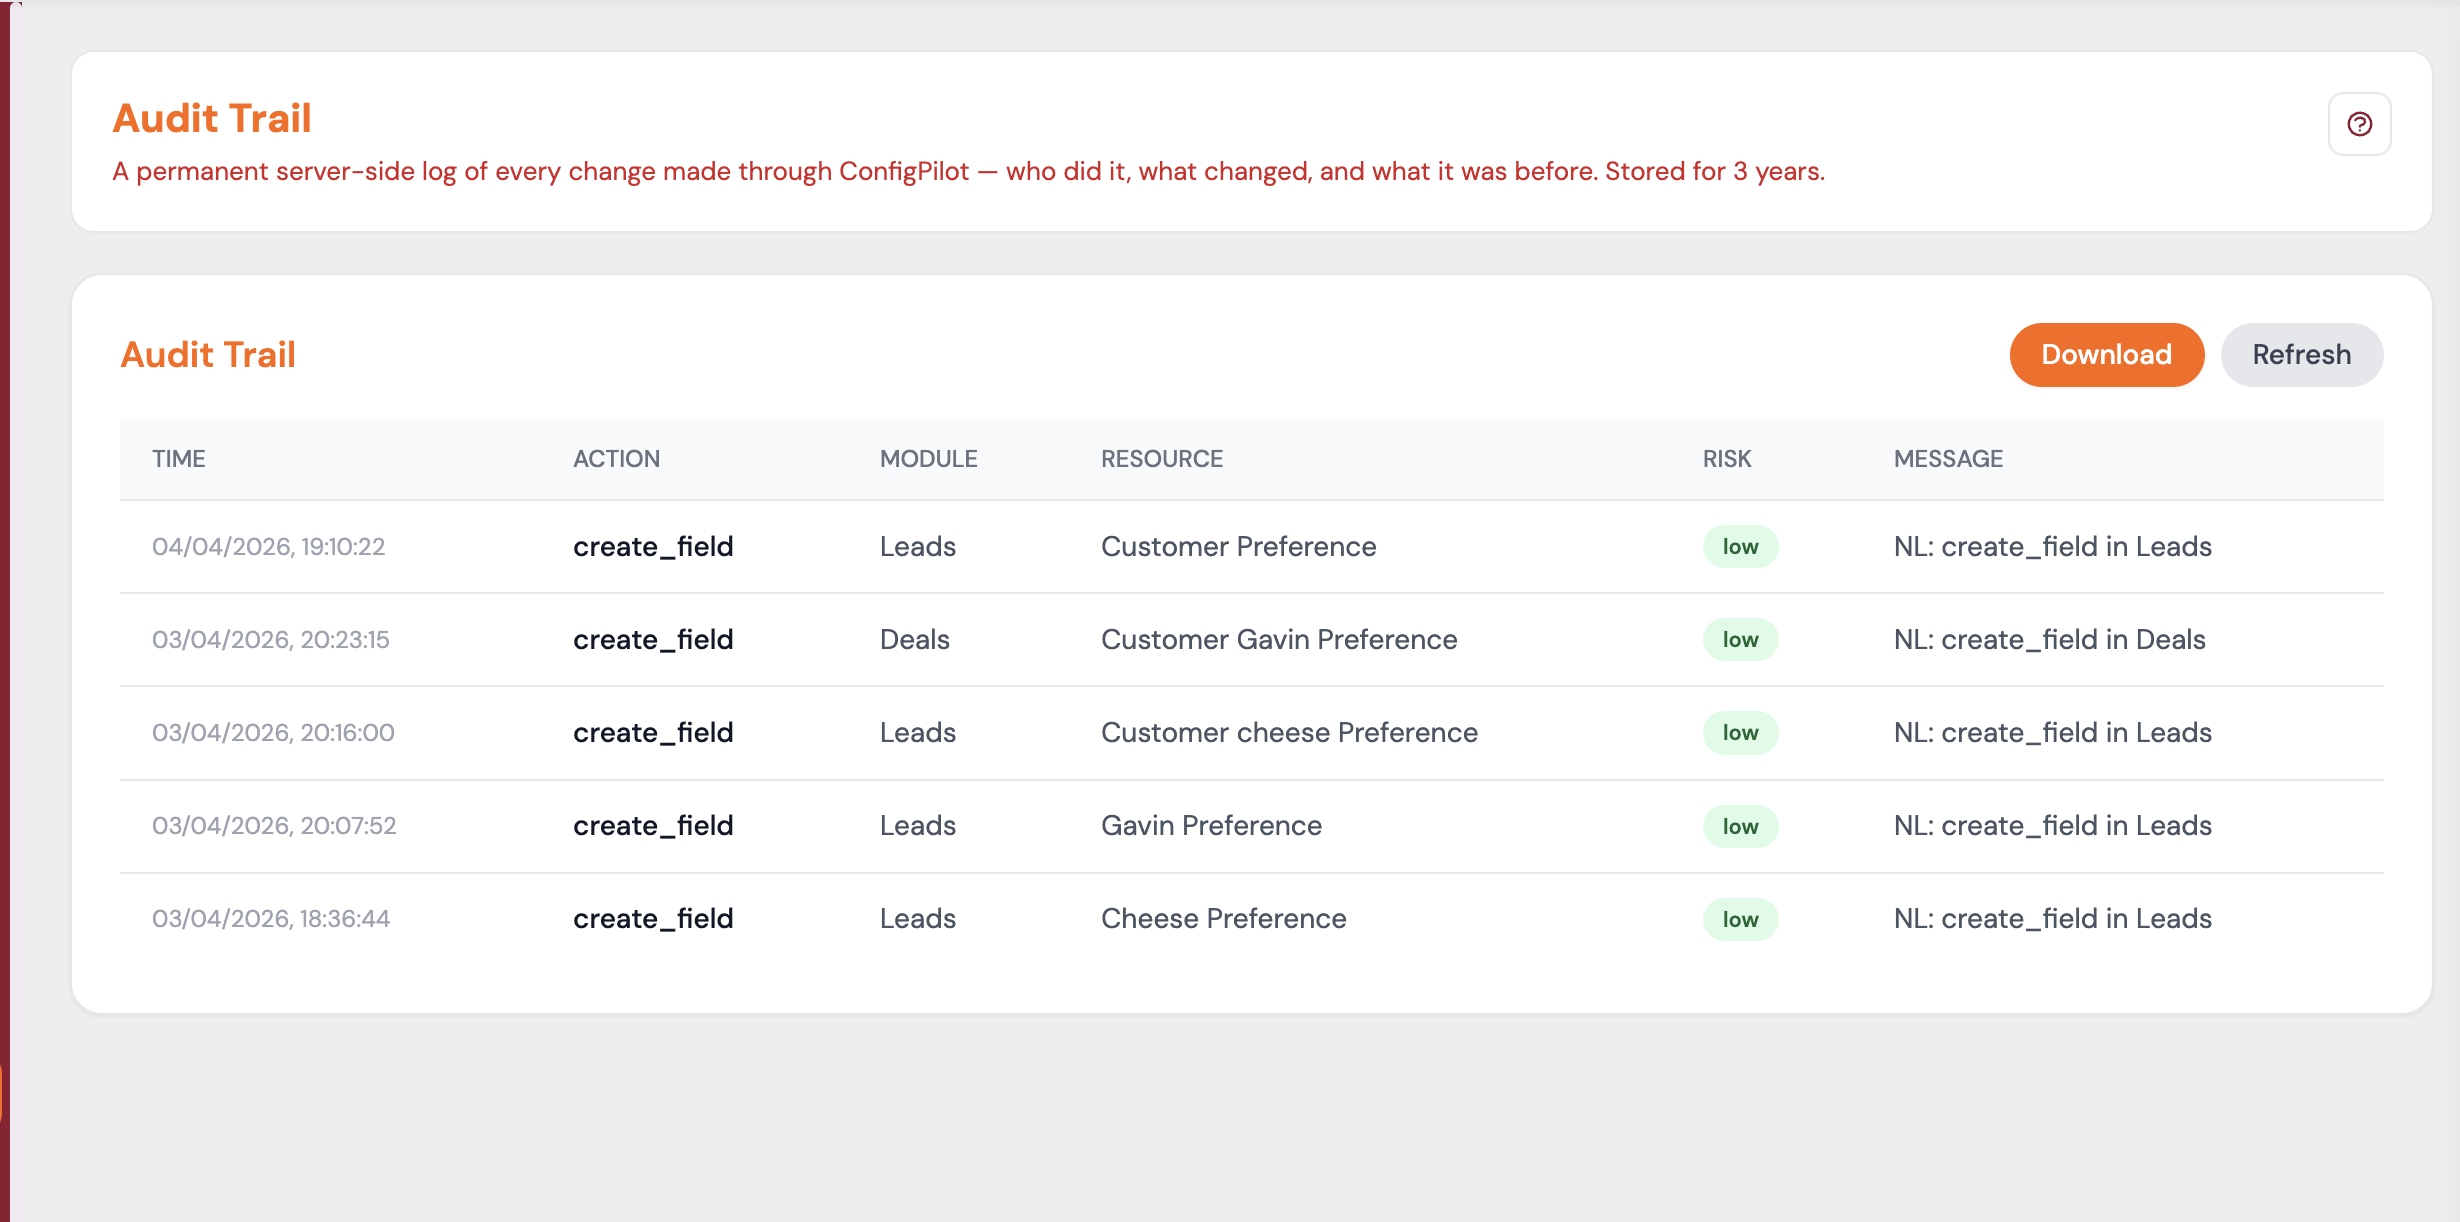Select the Customer Gavin Preference entry
This screenshot has height=1222, width=2460.
1279,639
